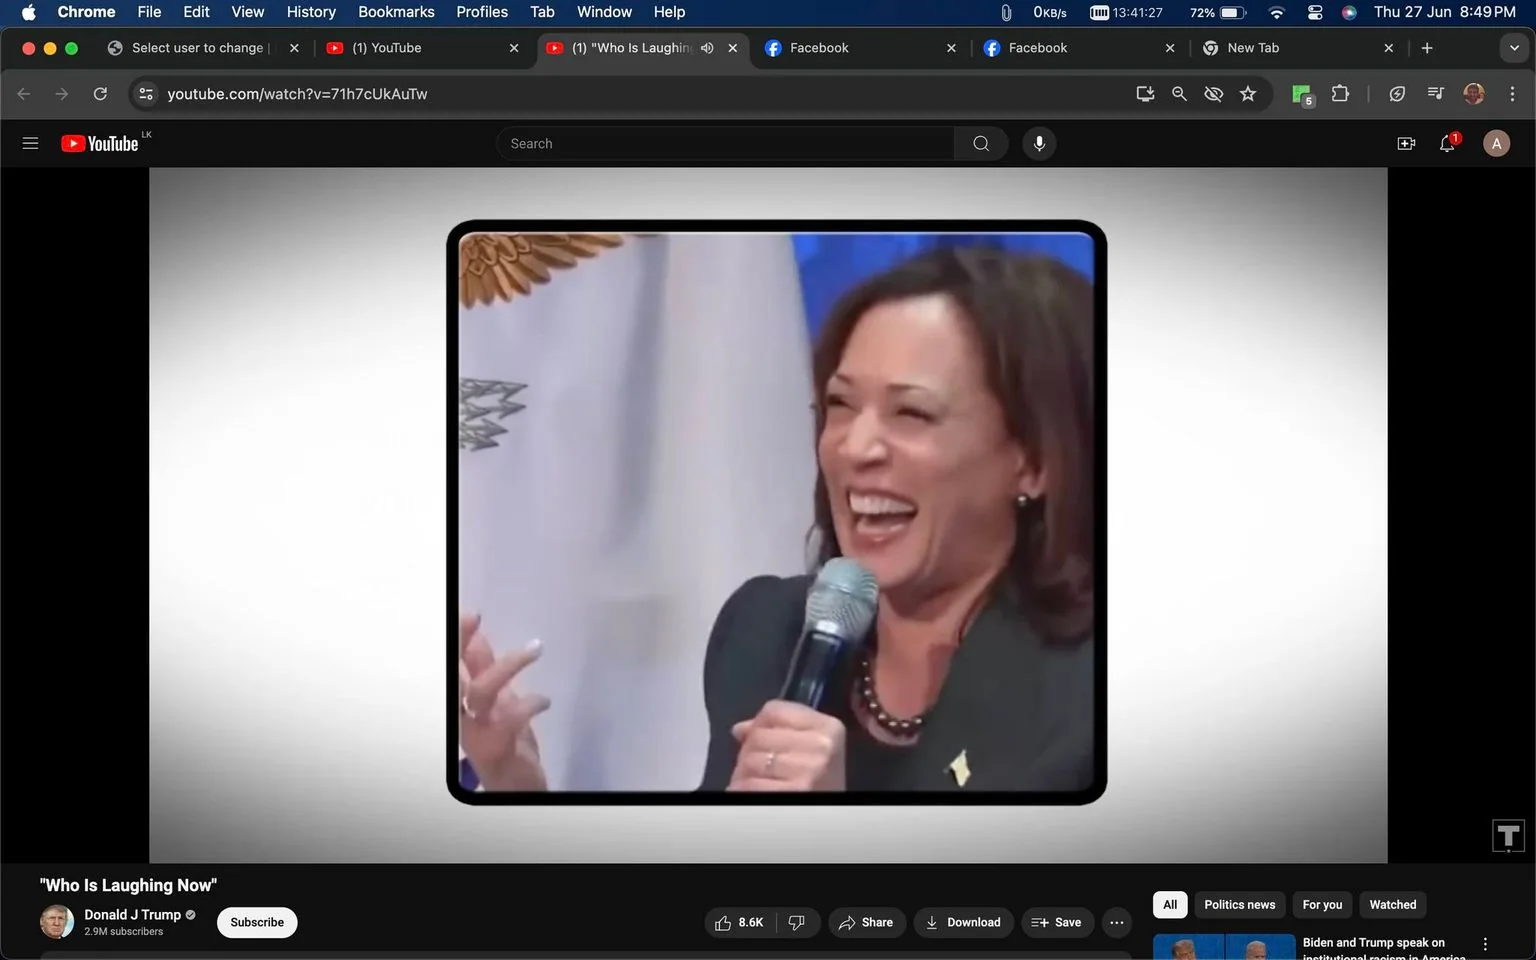1536x960 pixels.
Task: Open YouTube notifications bell
Action: click(1447, 143)
